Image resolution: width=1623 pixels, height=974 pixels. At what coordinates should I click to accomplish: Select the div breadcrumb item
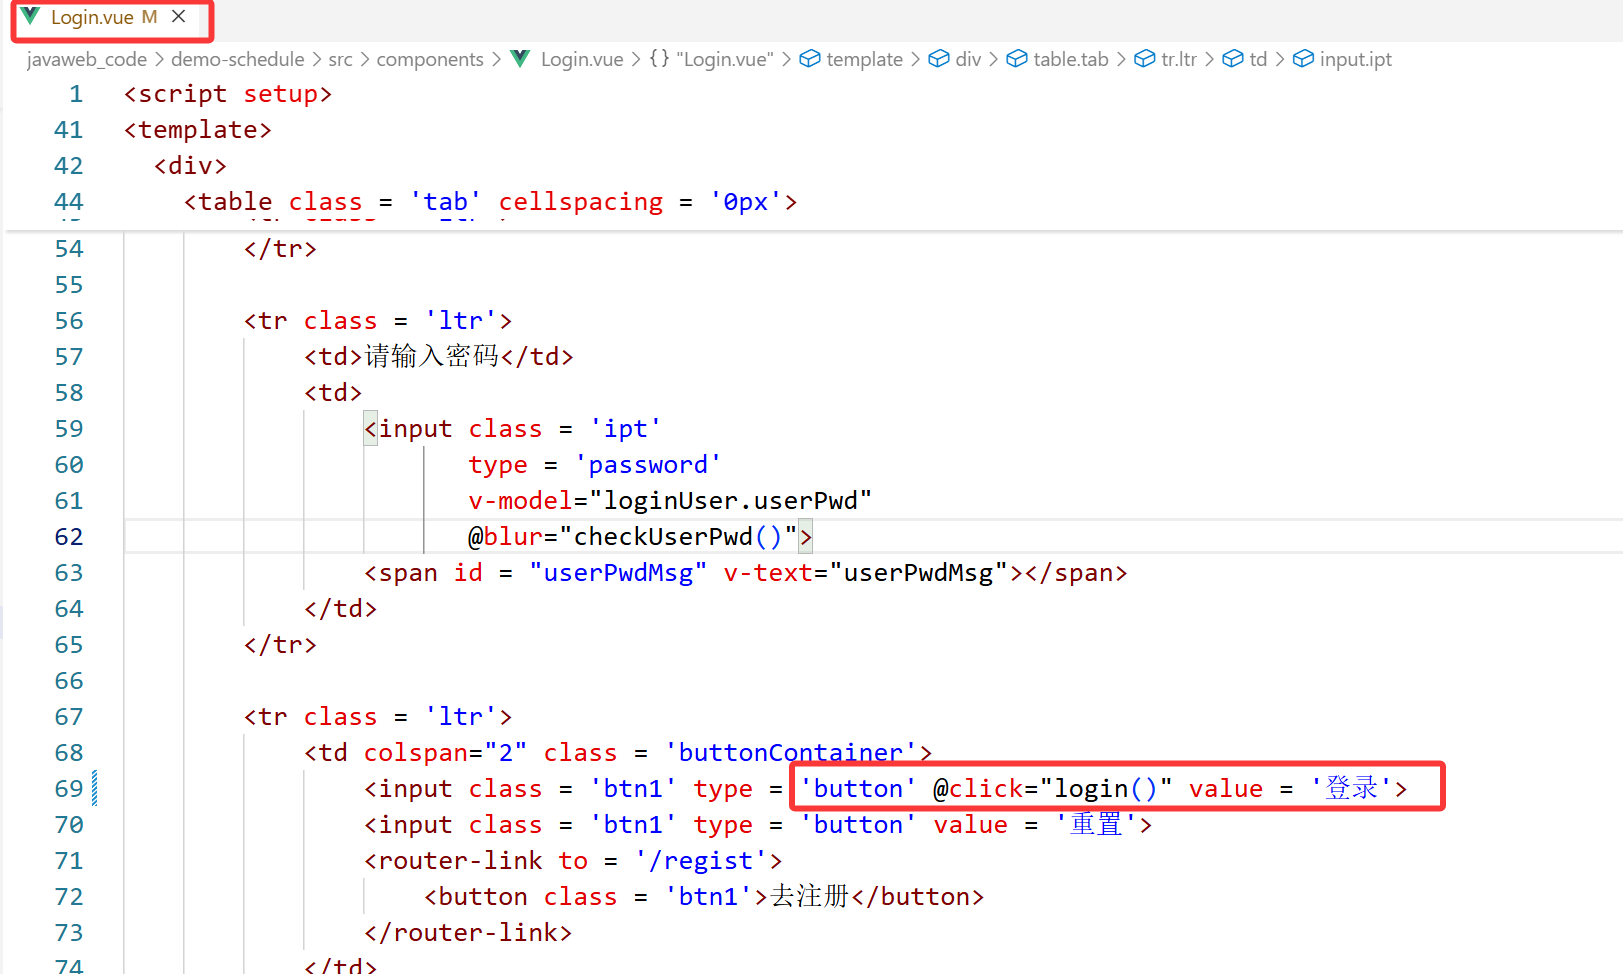(x=968, y=59)
